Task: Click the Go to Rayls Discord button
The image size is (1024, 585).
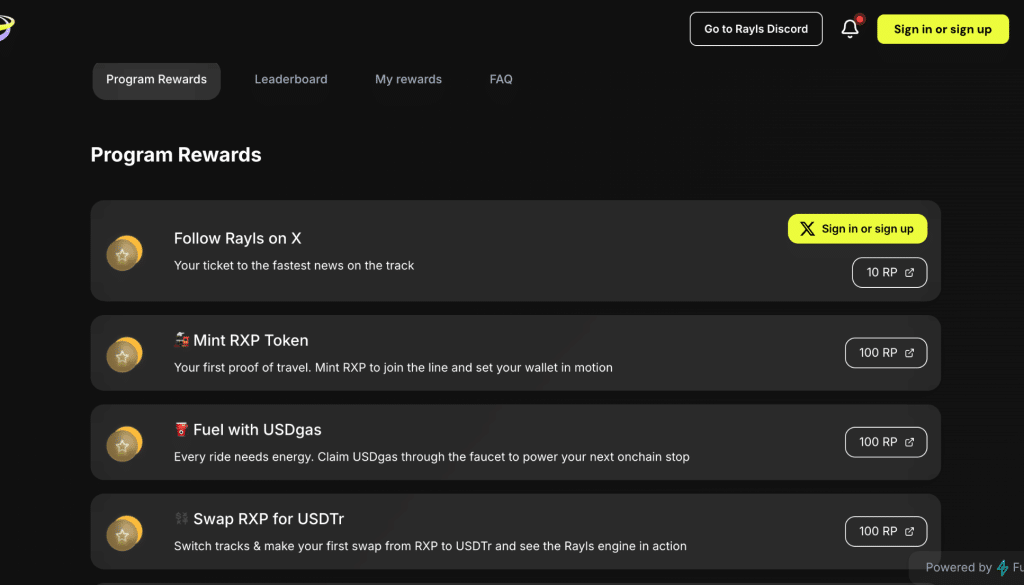Action: point(755,28)
